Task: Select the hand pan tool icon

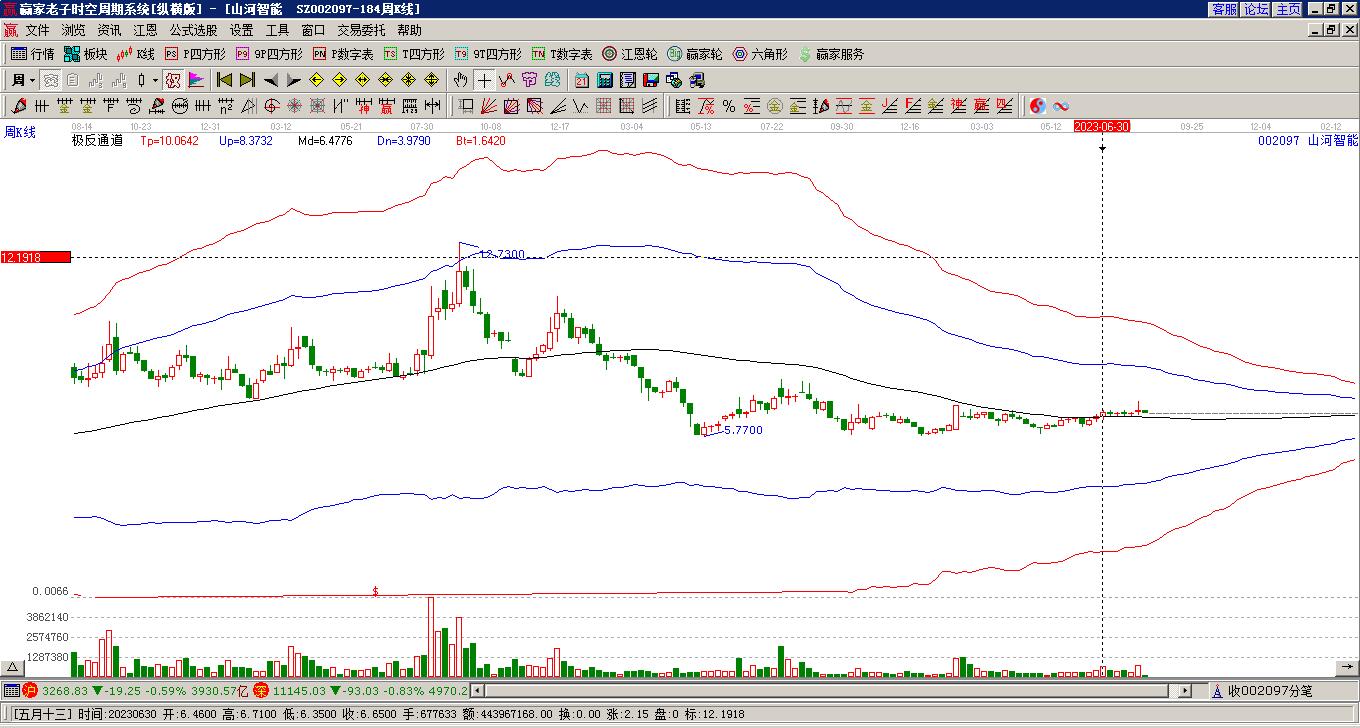Action: pos(460,80)
